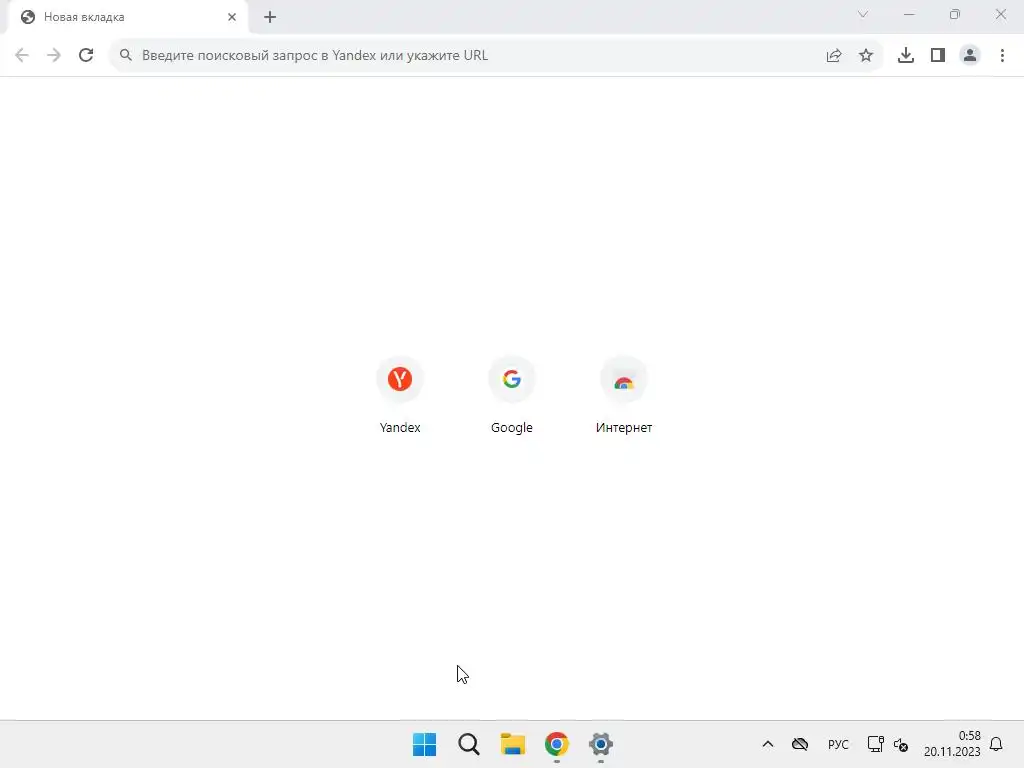Open the tab search dropdown chevron
Screen dimensions: 1024x768
pyautogui.click(x=863, y=14)
